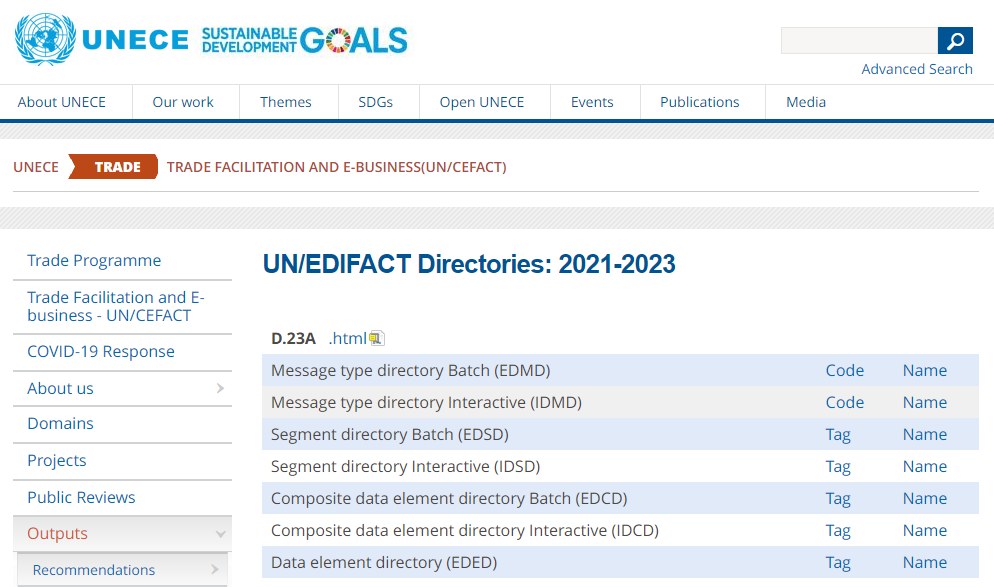This screenshot has height=587, width=994.
Task: Open Tag link for EDSD row
Action: pyautogui.click(x=837, y=435)
